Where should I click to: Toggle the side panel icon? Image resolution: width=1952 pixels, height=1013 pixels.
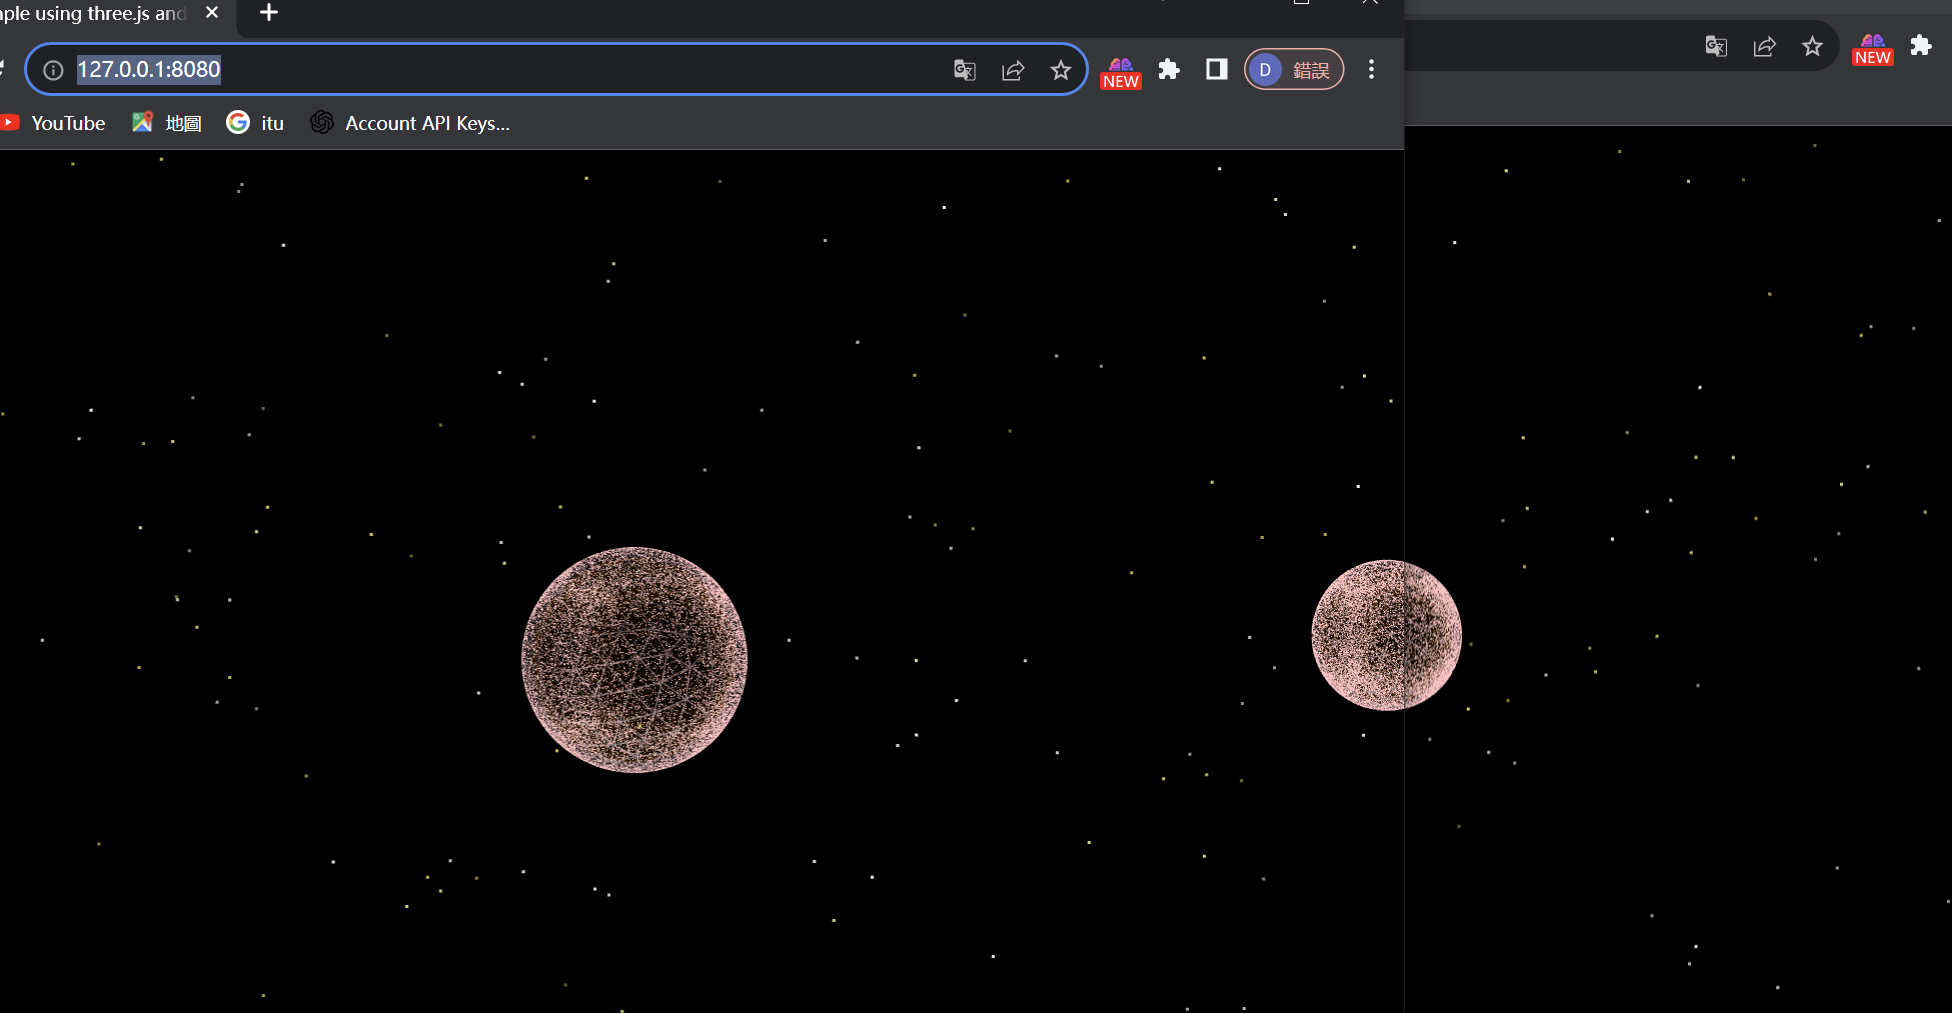pos(1215,69)
